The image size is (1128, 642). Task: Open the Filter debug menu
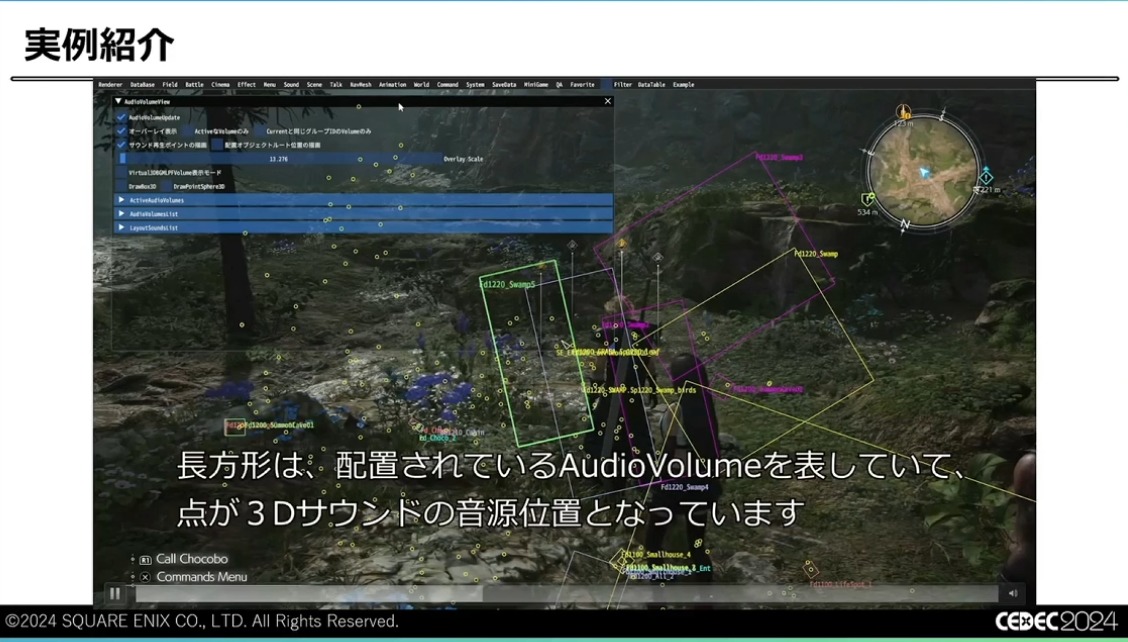(623, 85)
